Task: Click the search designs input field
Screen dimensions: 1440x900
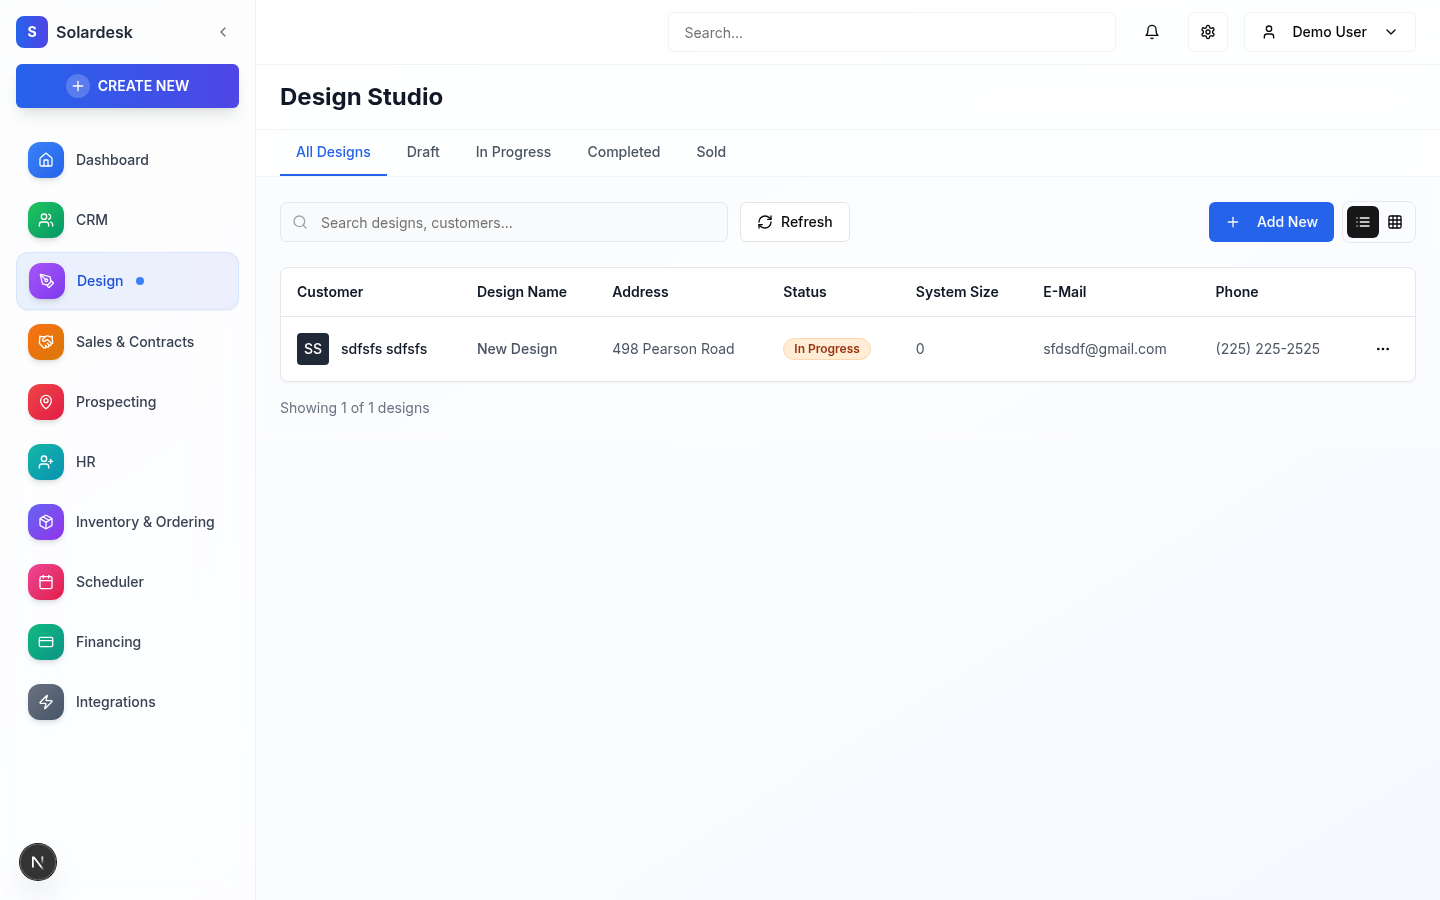Action: [504, 222]
